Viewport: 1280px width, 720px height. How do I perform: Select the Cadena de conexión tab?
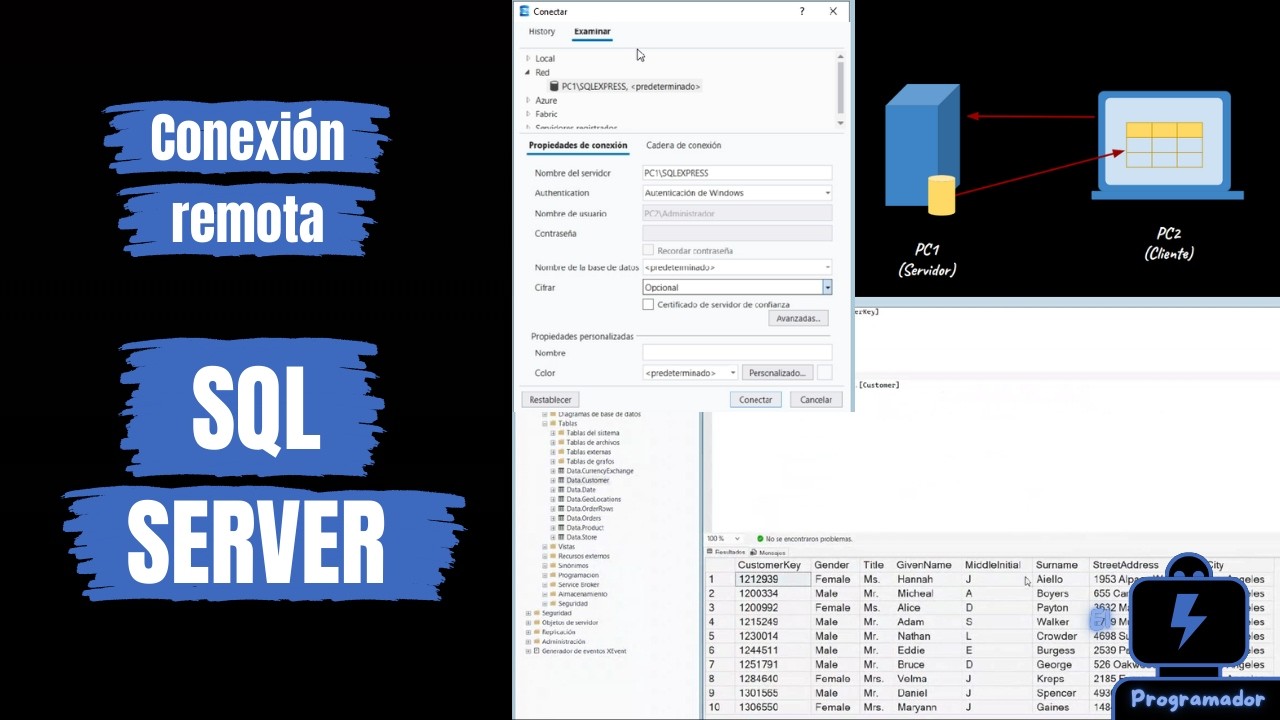coord(683,146)
